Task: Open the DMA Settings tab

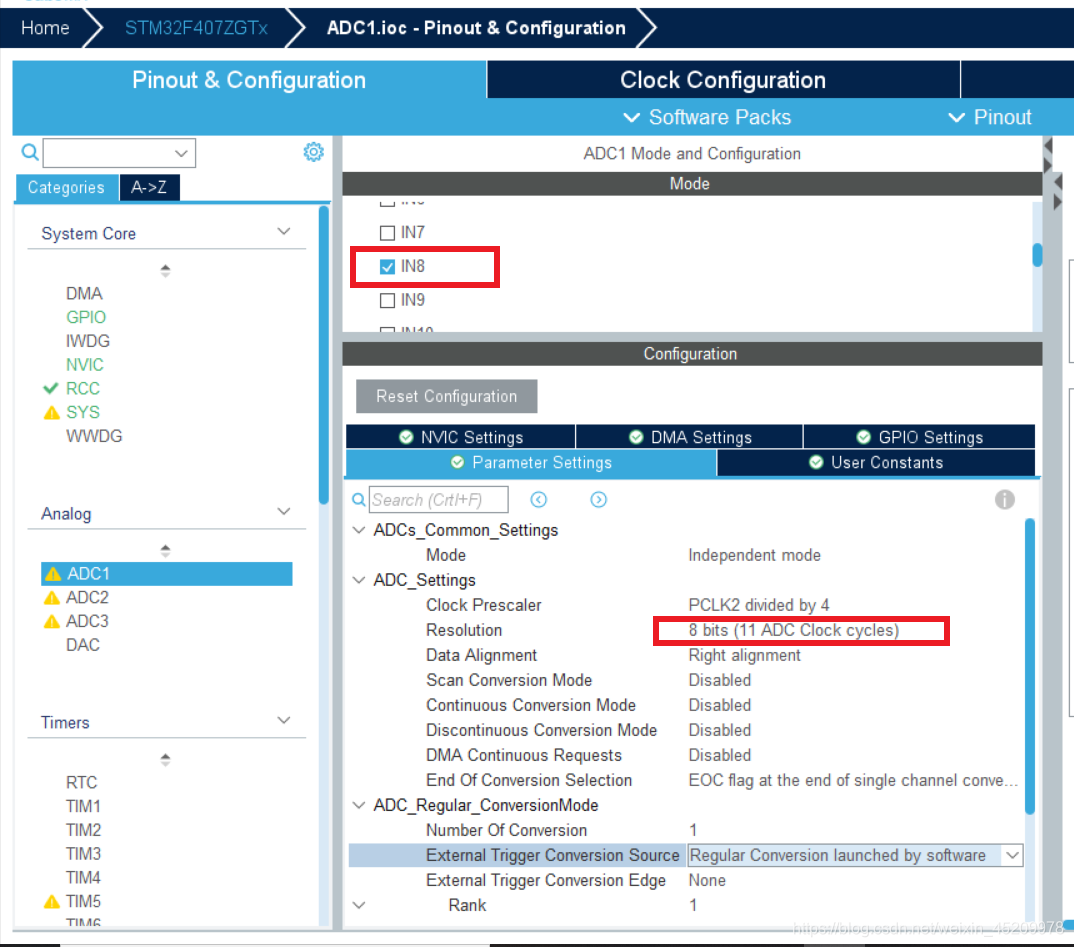Action: tap(690, 437)
